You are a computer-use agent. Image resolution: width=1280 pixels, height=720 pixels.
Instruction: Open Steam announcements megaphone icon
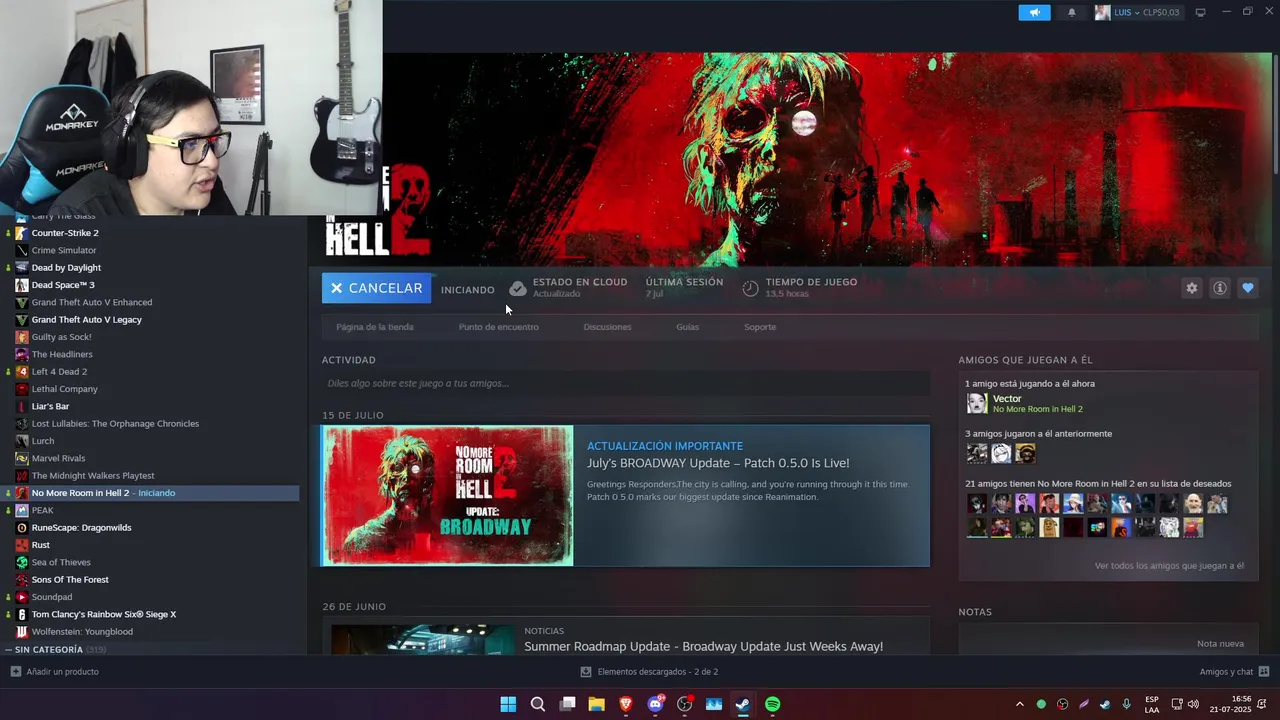click(x=1034, y=12)
